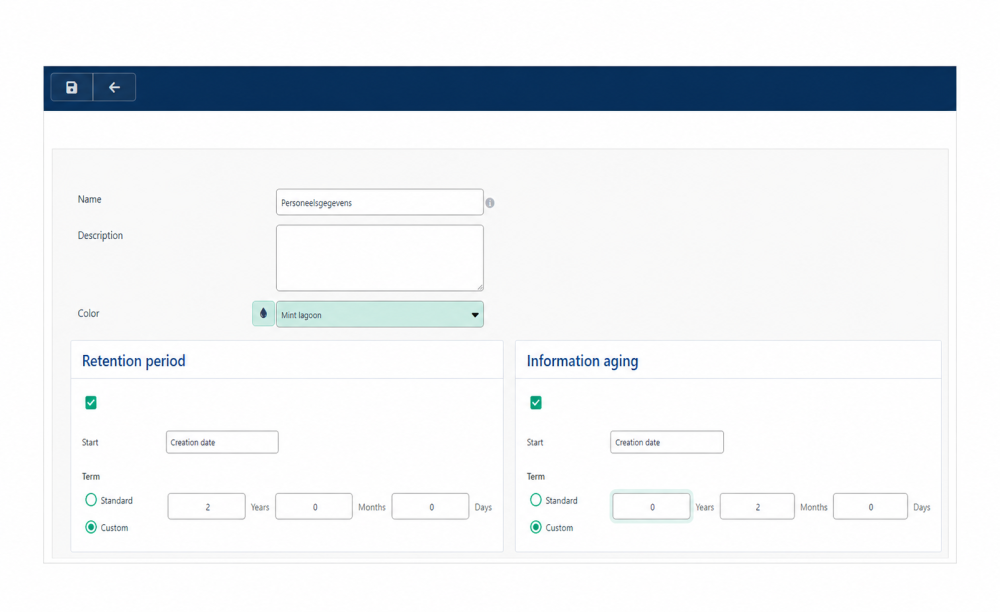The image size is (1000, 612).
Task: Click inside the Description text area
Action: (379, 258)
